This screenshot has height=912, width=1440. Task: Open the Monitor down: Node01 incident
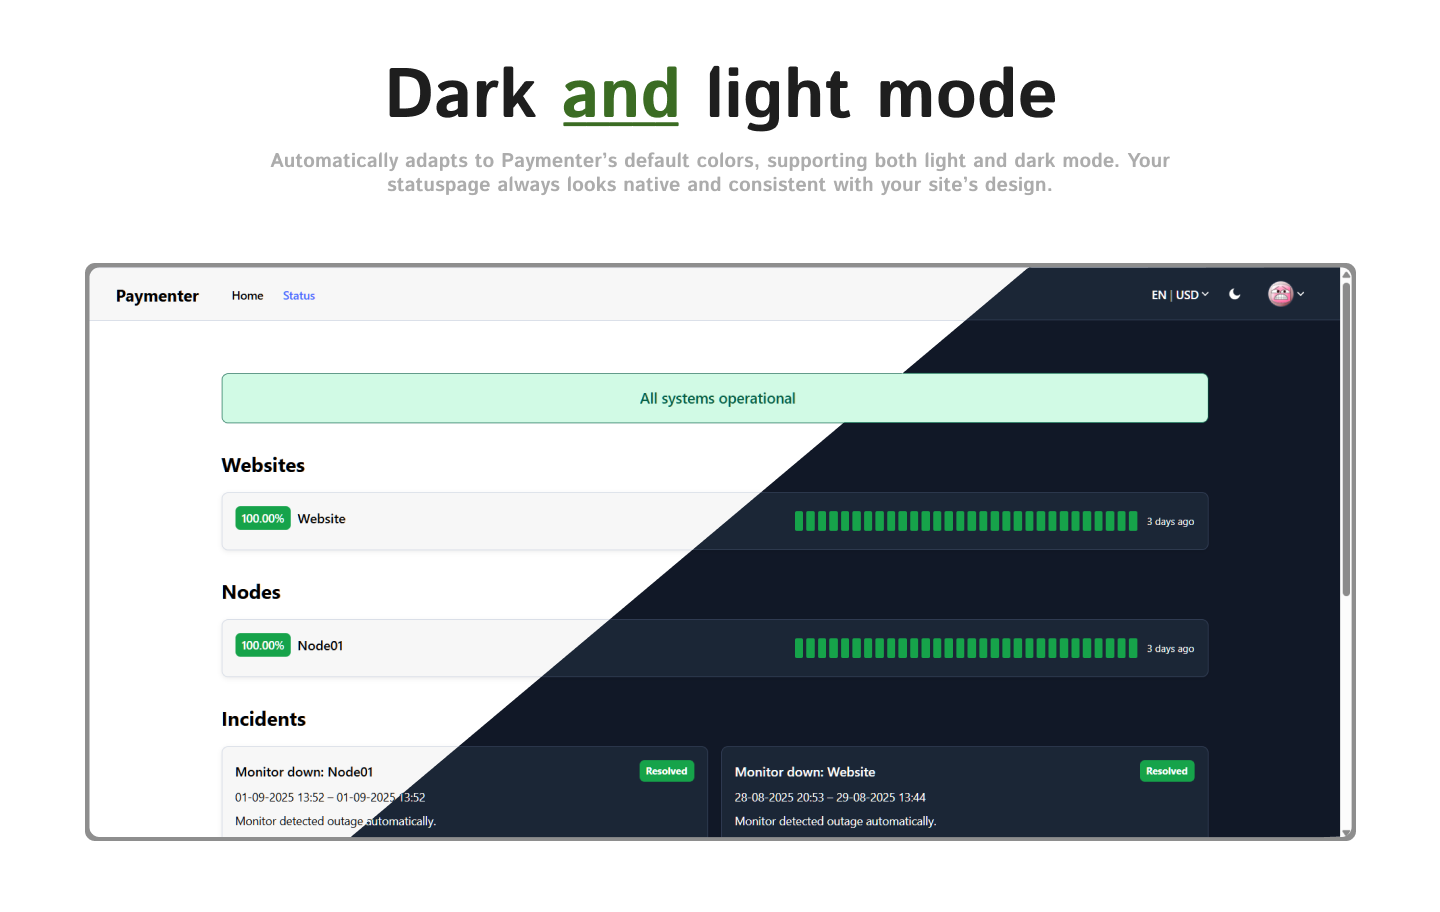(x=304, y=772)
